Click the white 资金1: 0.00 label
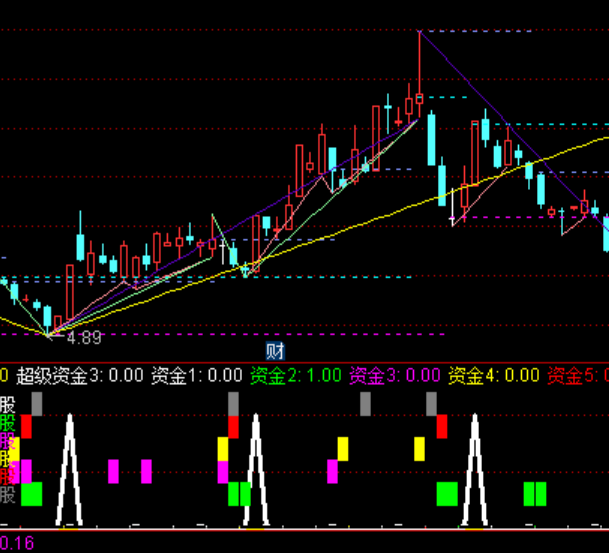This screenshot has width=609, height=553. click(x=196, y=376)
